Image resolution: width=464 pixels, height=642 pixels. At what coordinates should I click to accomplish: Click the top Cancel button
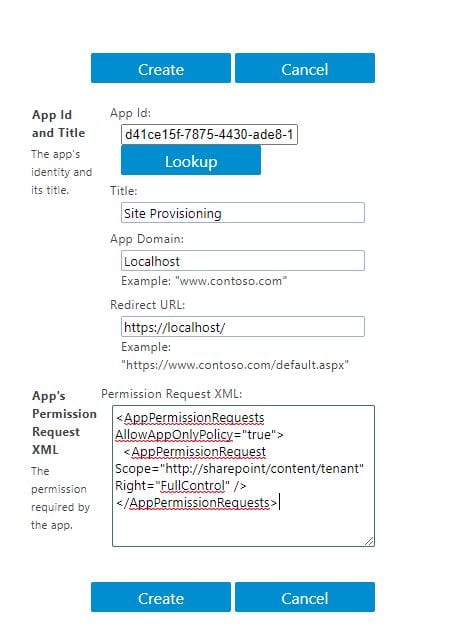(x=305, y=68)
